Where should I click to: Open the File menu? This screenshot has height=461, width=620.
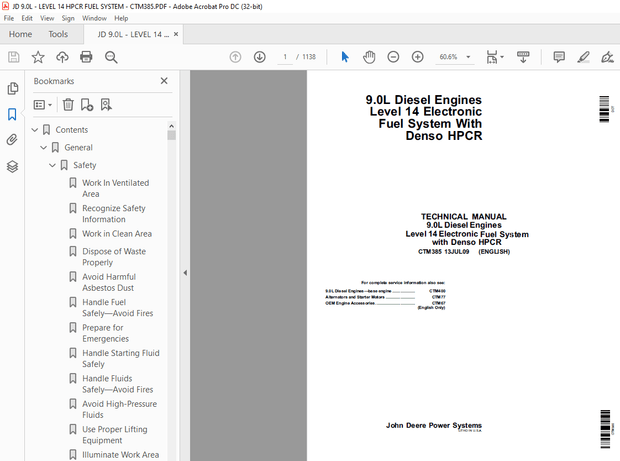point(9,18)
